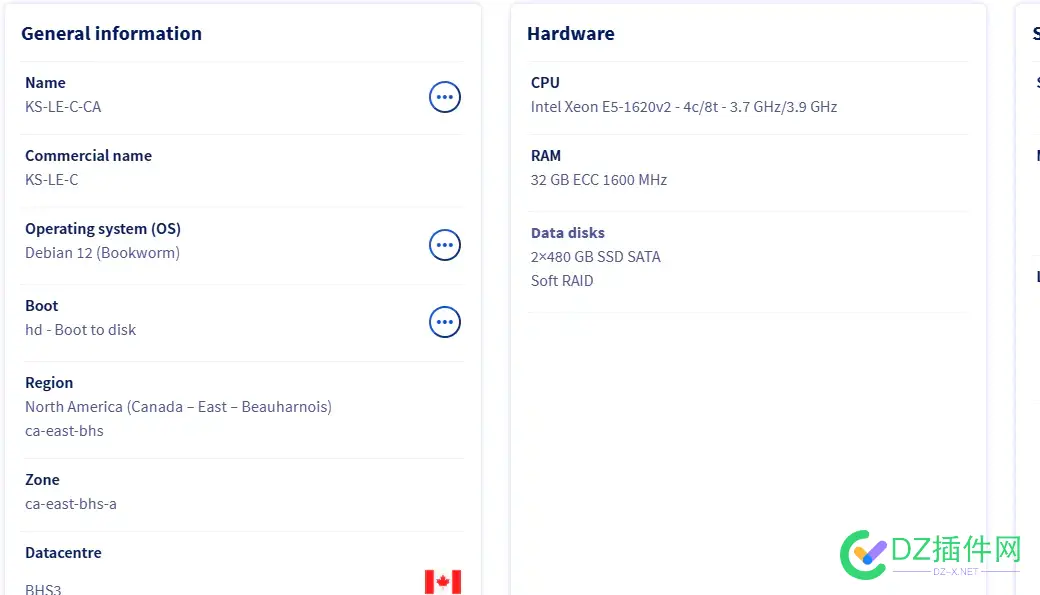Open the Boot options ellipsis menu

[x=445, y=322]
